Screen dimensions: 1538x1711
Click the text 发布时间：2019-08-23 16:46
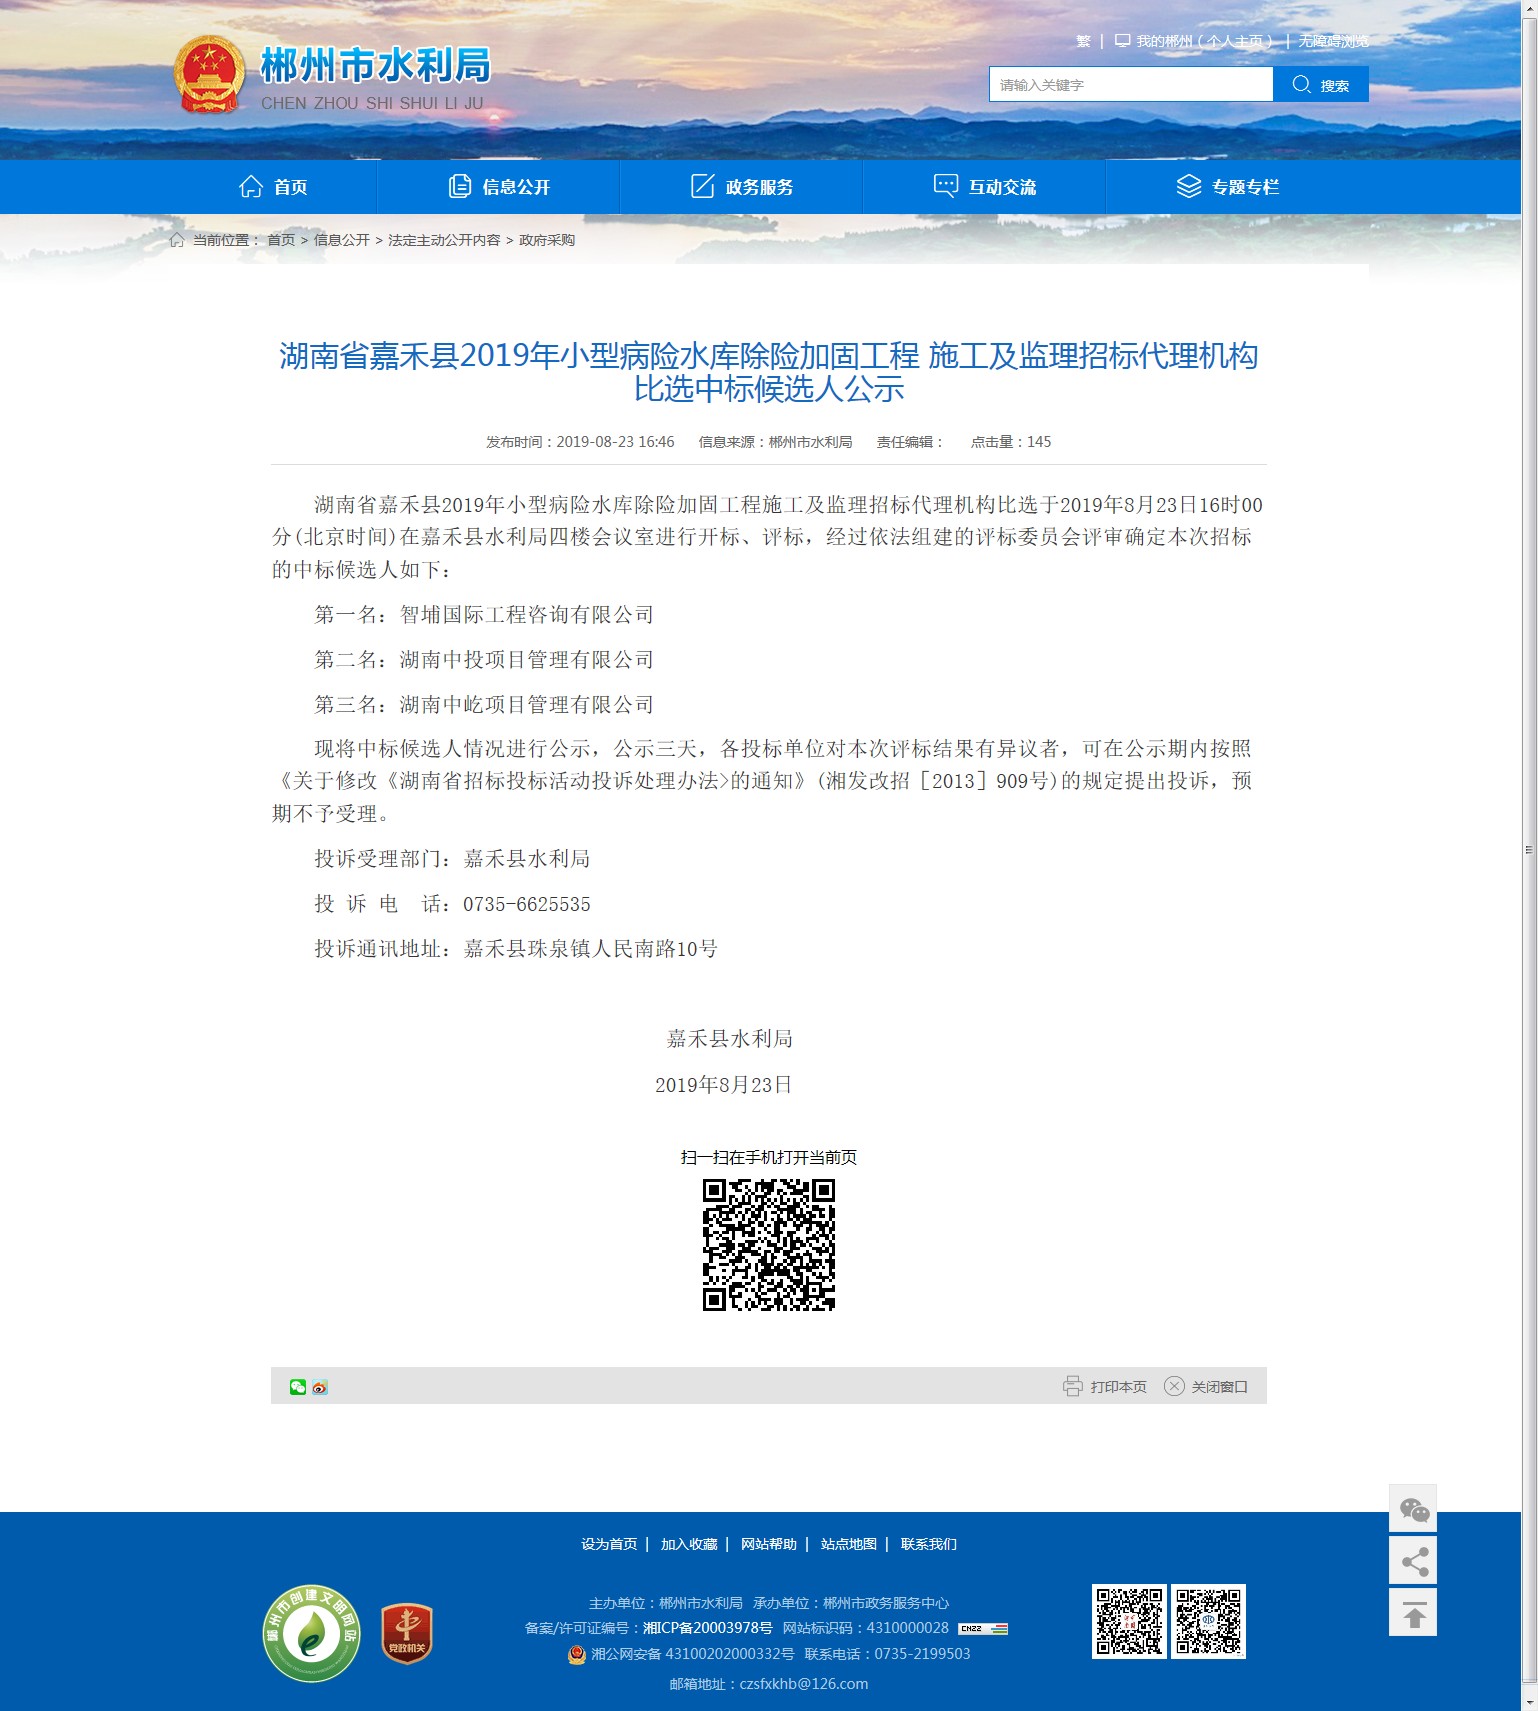pos(580,442)
